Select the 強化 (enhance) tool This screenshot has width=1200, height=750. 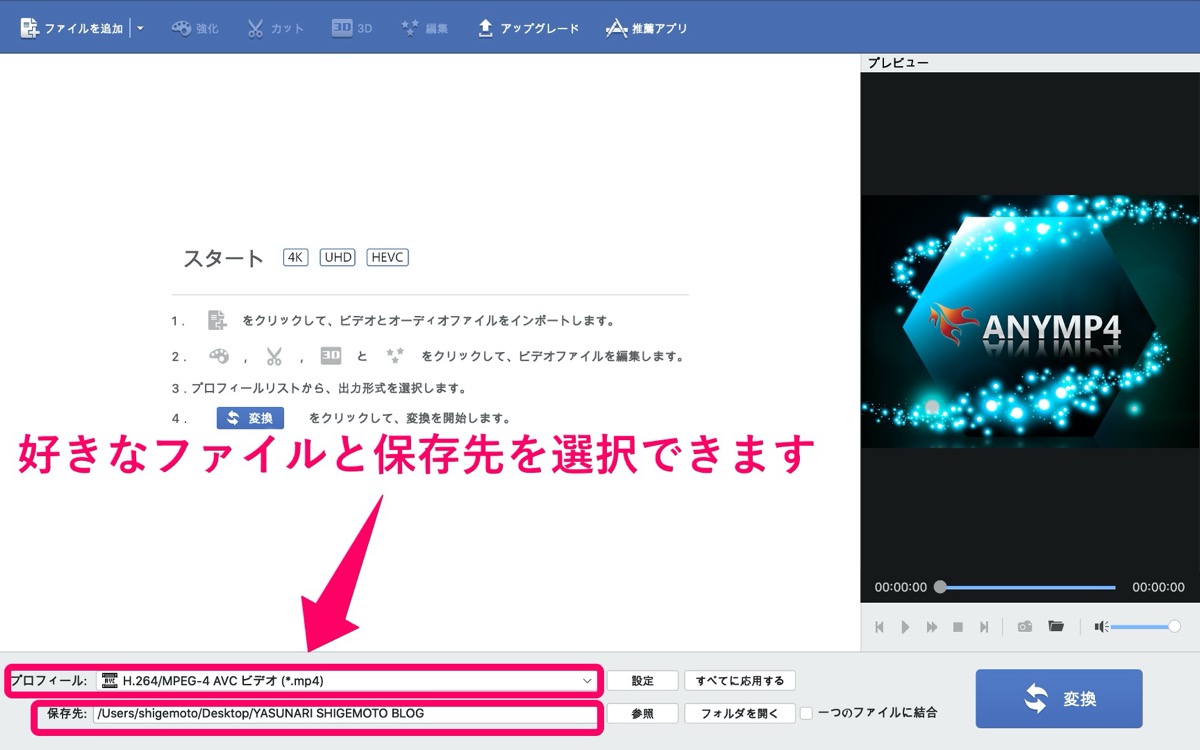point(195,28)
